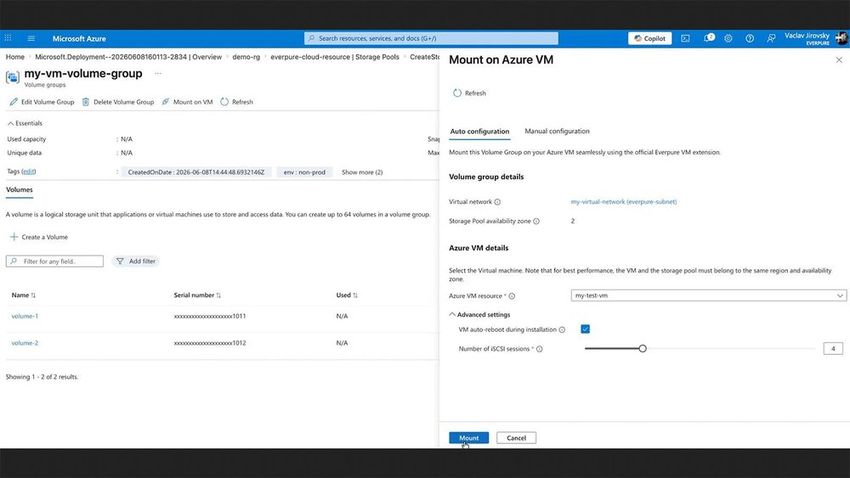Refresh the volume group page
Image resolution: width=850 pixels, height=478 pixels.
237,102
